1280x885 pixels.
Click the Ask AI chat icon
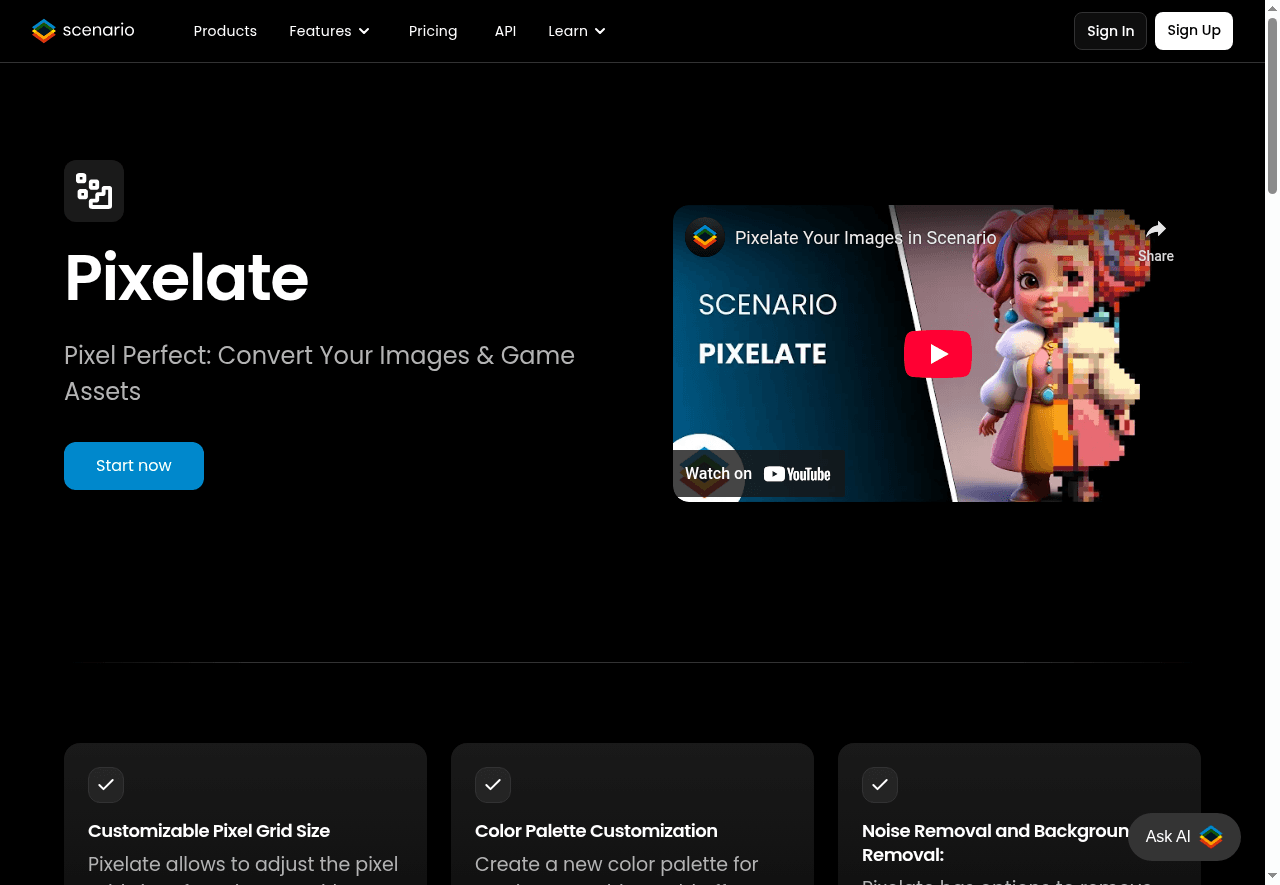tap(1210, 837)
